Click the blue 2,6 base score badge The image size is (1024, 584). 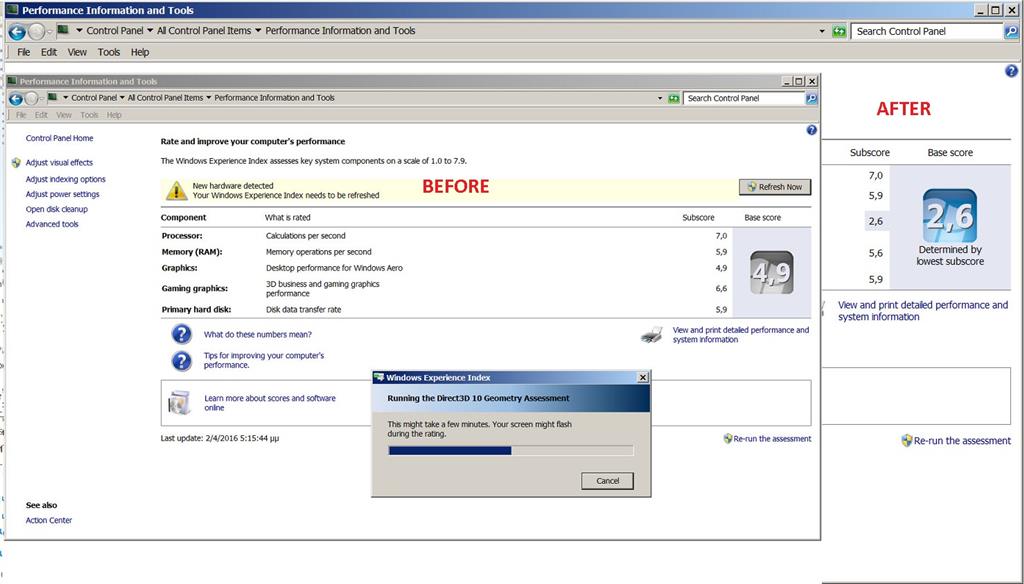(950, 216)
